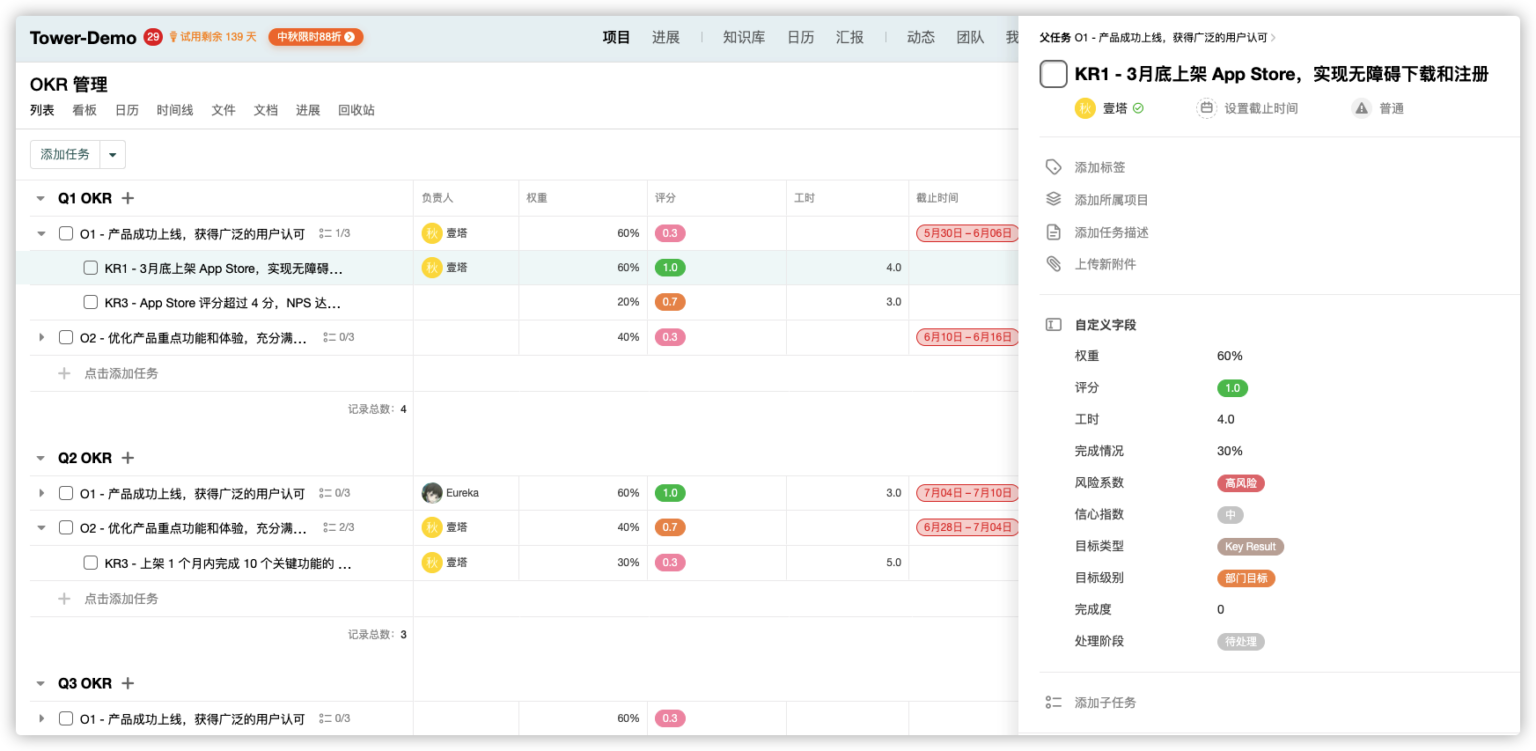This screenshot has width=1536, height=751.
Task: Collapse the Q1 OKR group
Action: coord(40,197)
